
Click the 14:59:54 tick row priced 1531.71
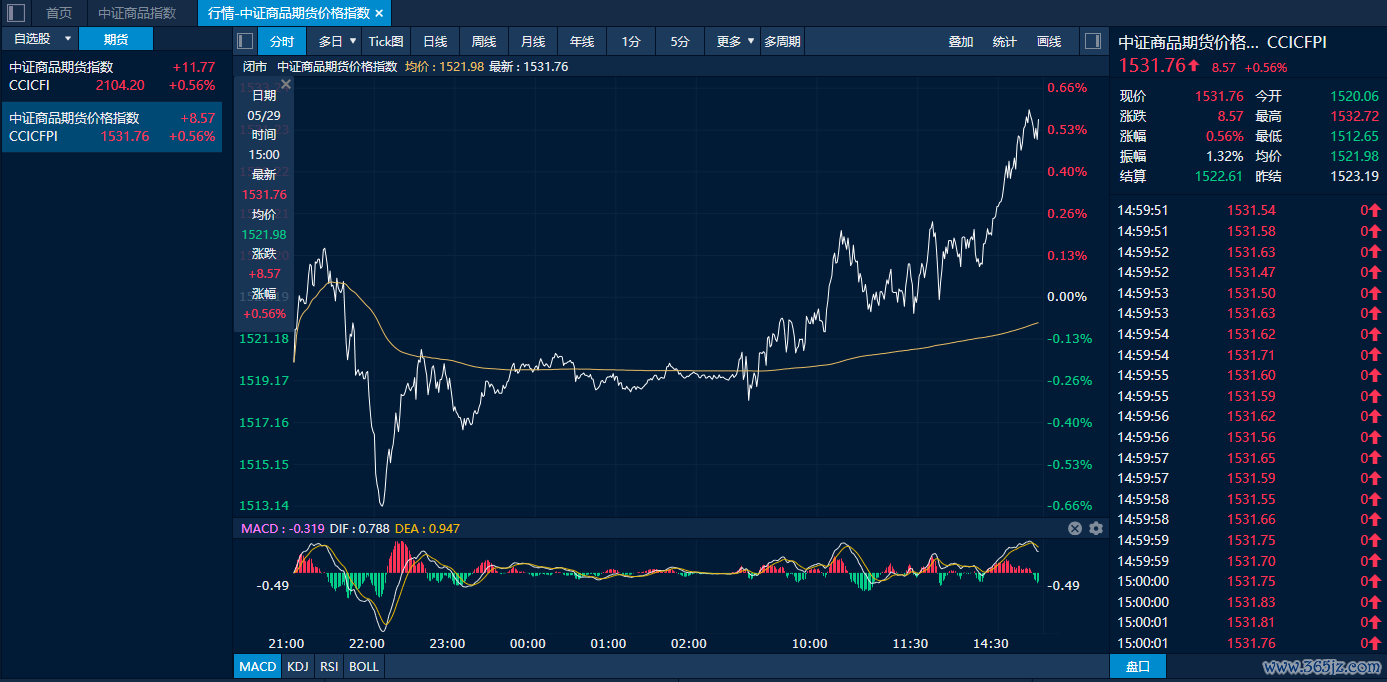click(x=1248, y=354)
